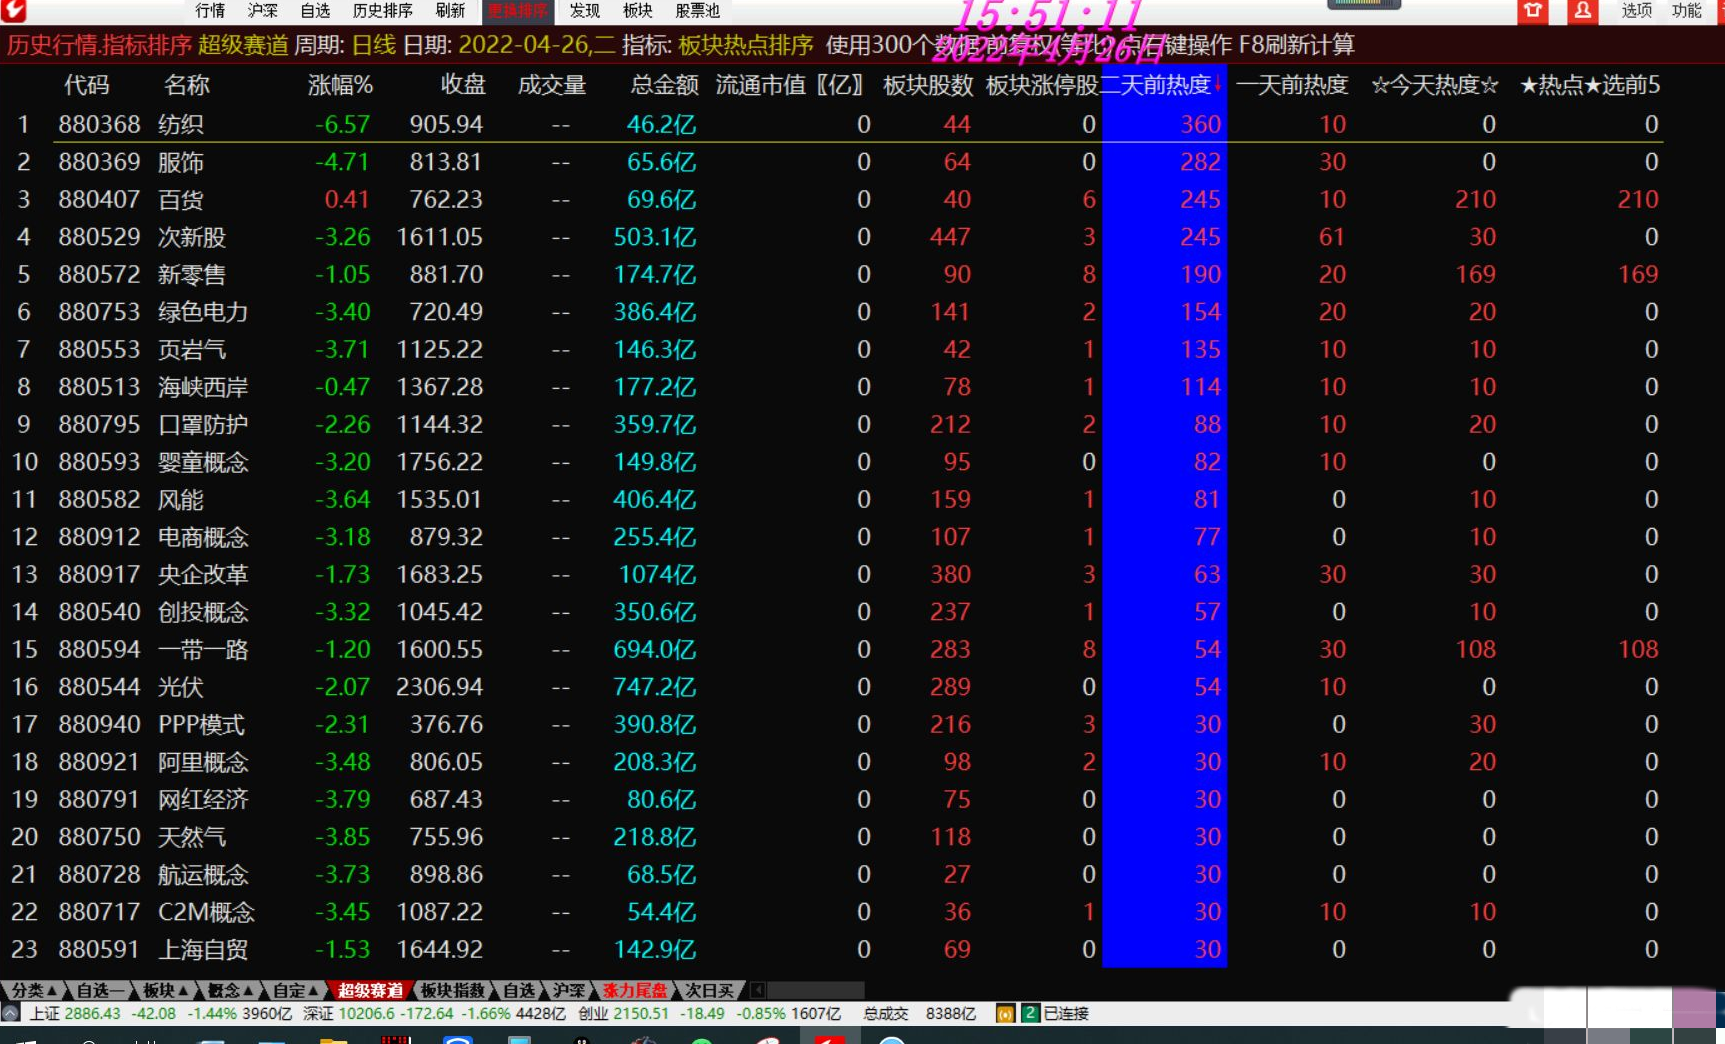Image resolution: width=1725 pixels, height=1044 pixels.
Task: Click the red app logo icon
Action: 13,11
